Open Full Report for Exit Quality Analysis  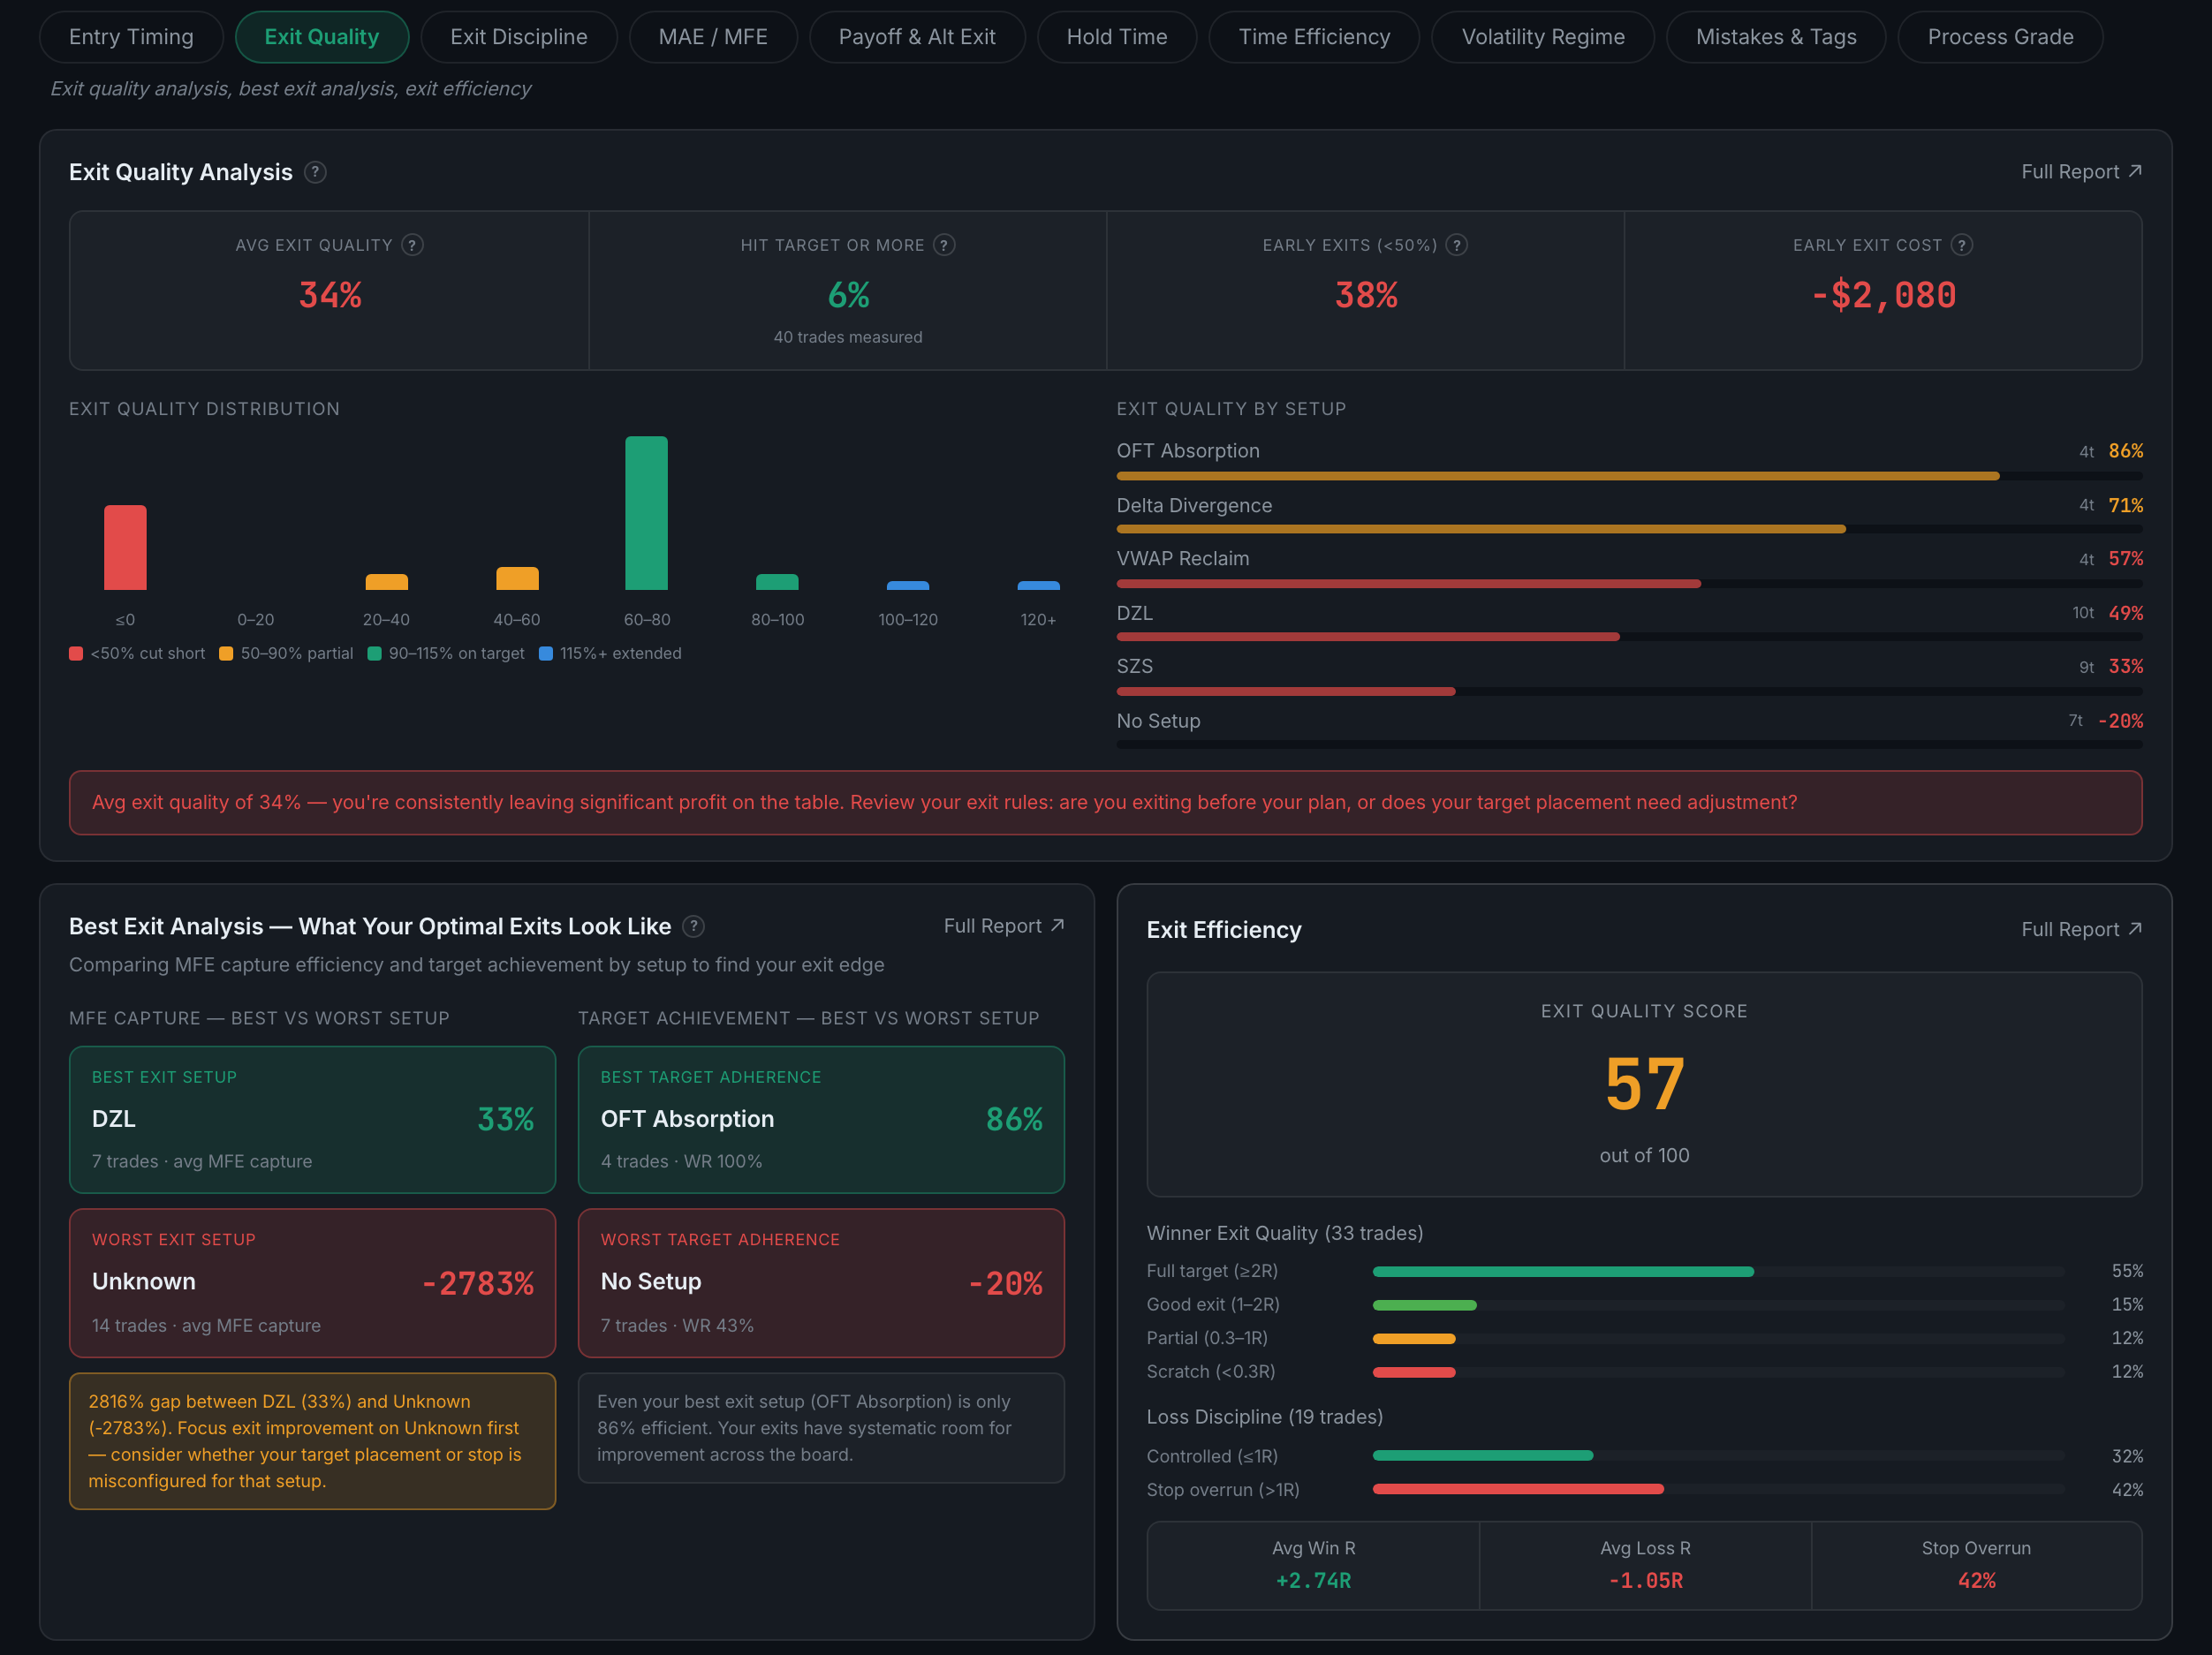(2081, 172)
